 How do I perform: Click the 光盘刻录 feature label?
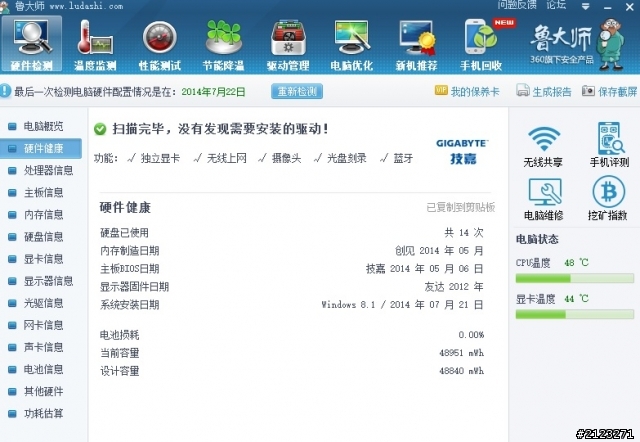347,158
